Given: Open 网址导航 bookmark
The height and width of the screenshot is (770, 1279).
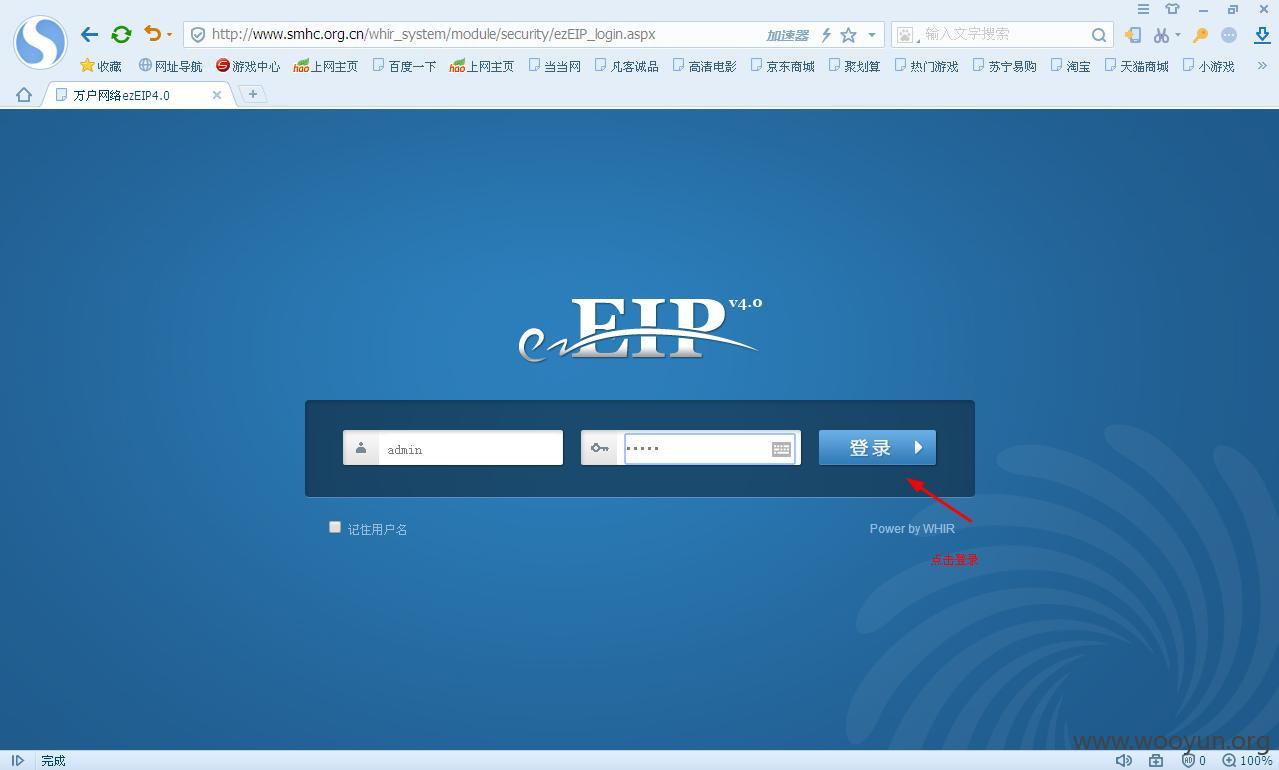Looking at the screenshot, I should [x=170, y=66].
